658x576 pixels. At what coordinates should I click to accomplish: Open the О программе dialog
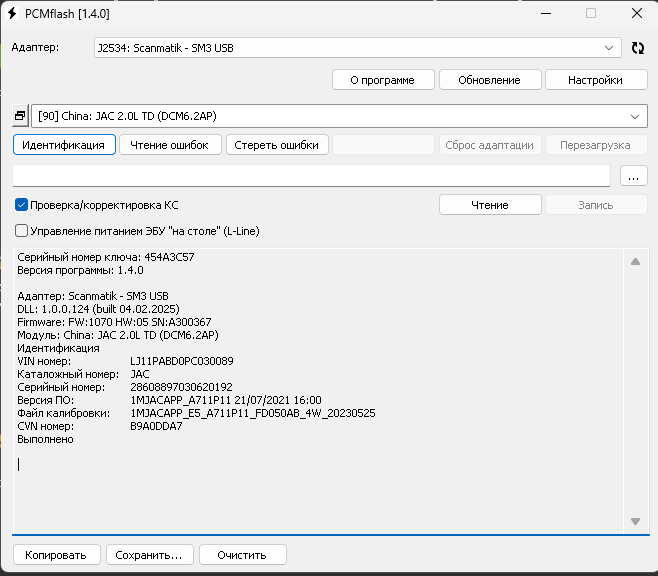point(385,80)
